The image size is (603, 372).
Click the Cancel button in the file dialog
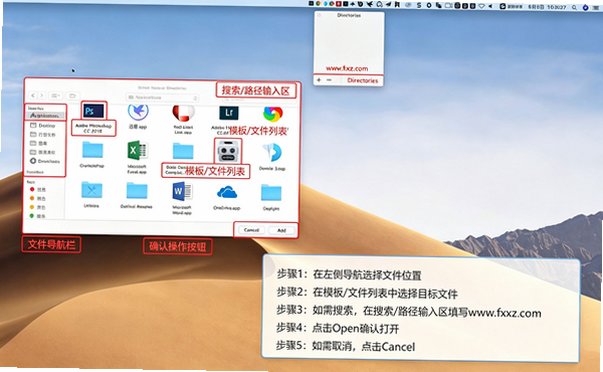click(251, 230)
